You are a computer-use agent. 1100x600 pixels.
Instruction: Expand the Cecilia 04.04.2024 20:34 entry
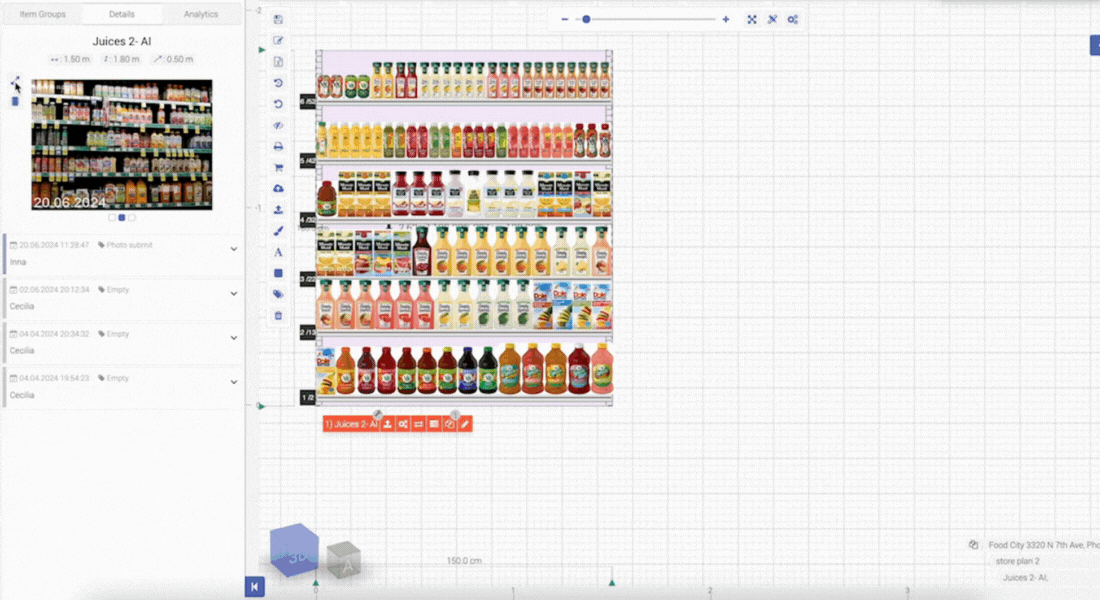tap(234, 338)
